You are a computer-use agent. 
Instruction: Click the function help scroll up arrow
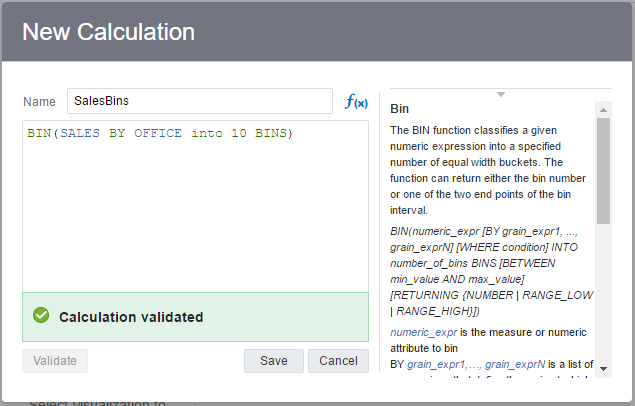603,110
